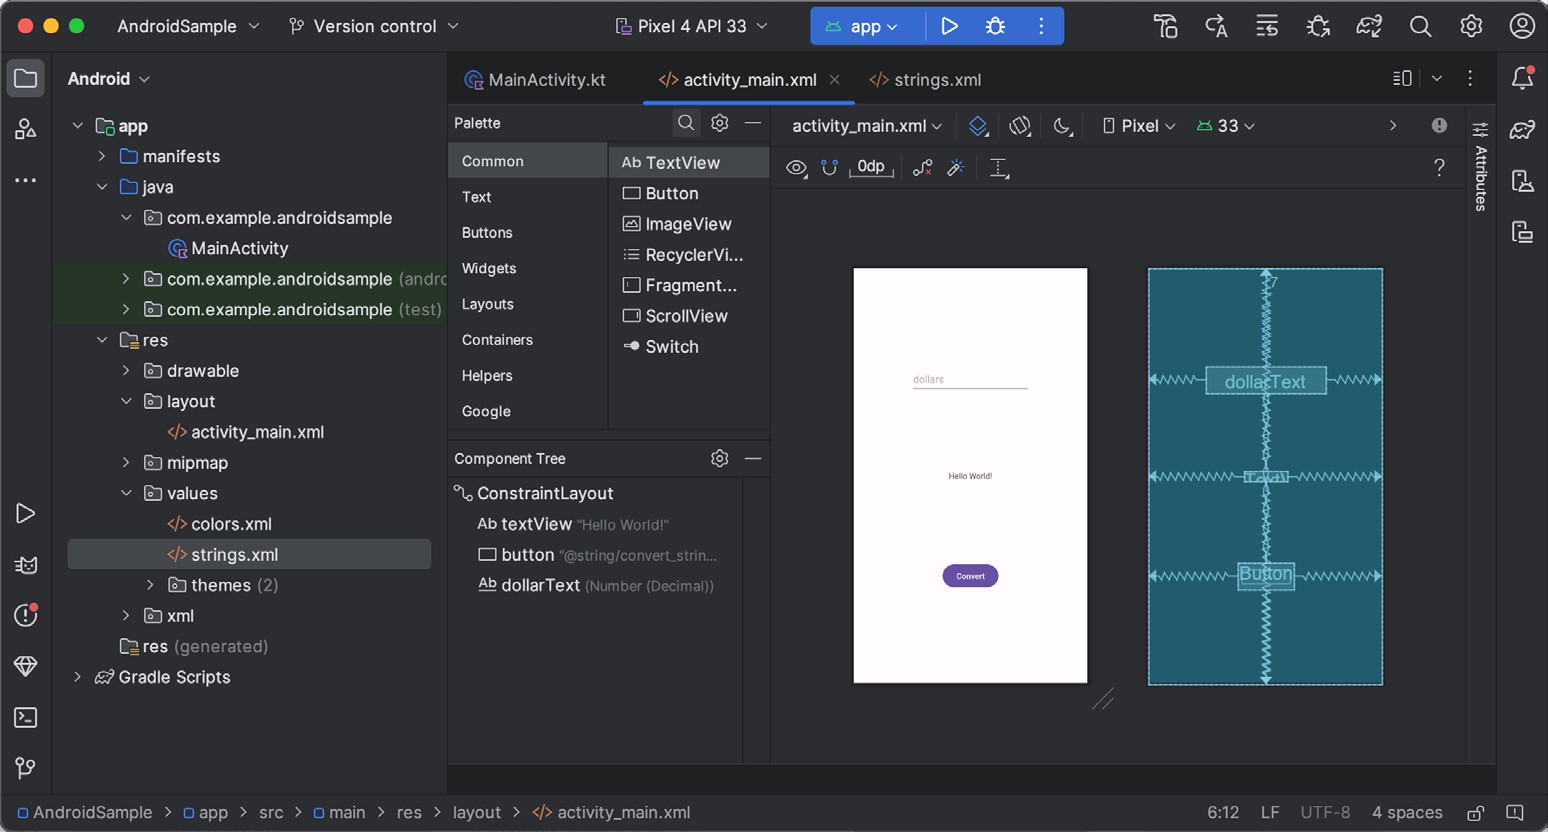Sync project with Gradle files icon
Viewport: 1548px width, 832px height.
(1369, 26)
